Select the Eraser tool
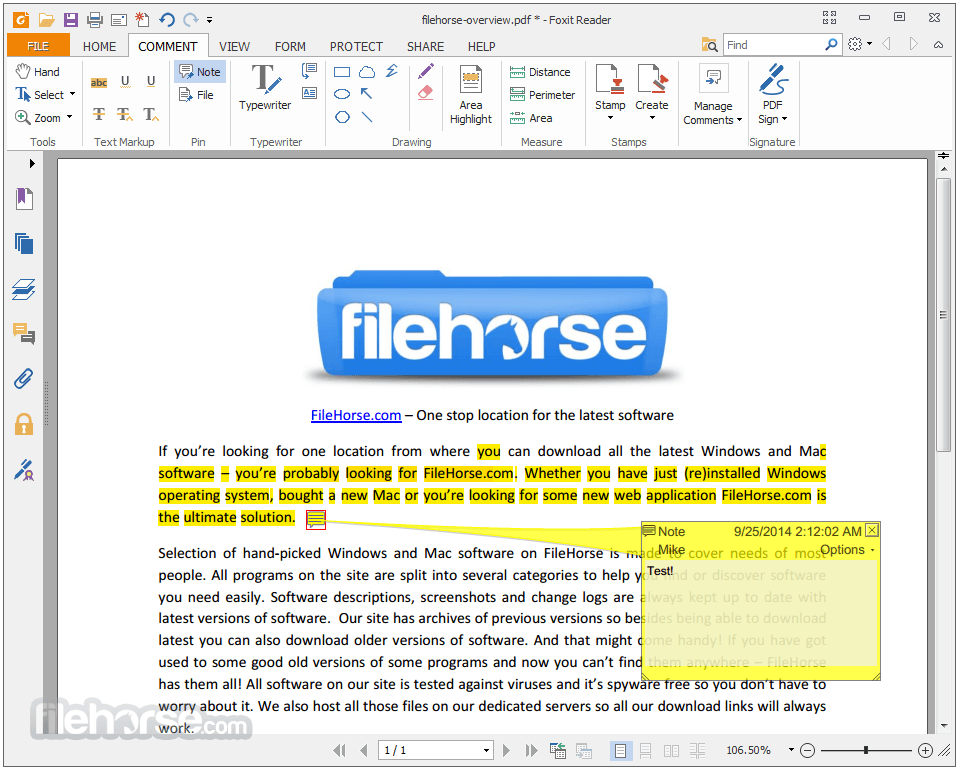This screenshot has height=770, width=959. point(426,93)
